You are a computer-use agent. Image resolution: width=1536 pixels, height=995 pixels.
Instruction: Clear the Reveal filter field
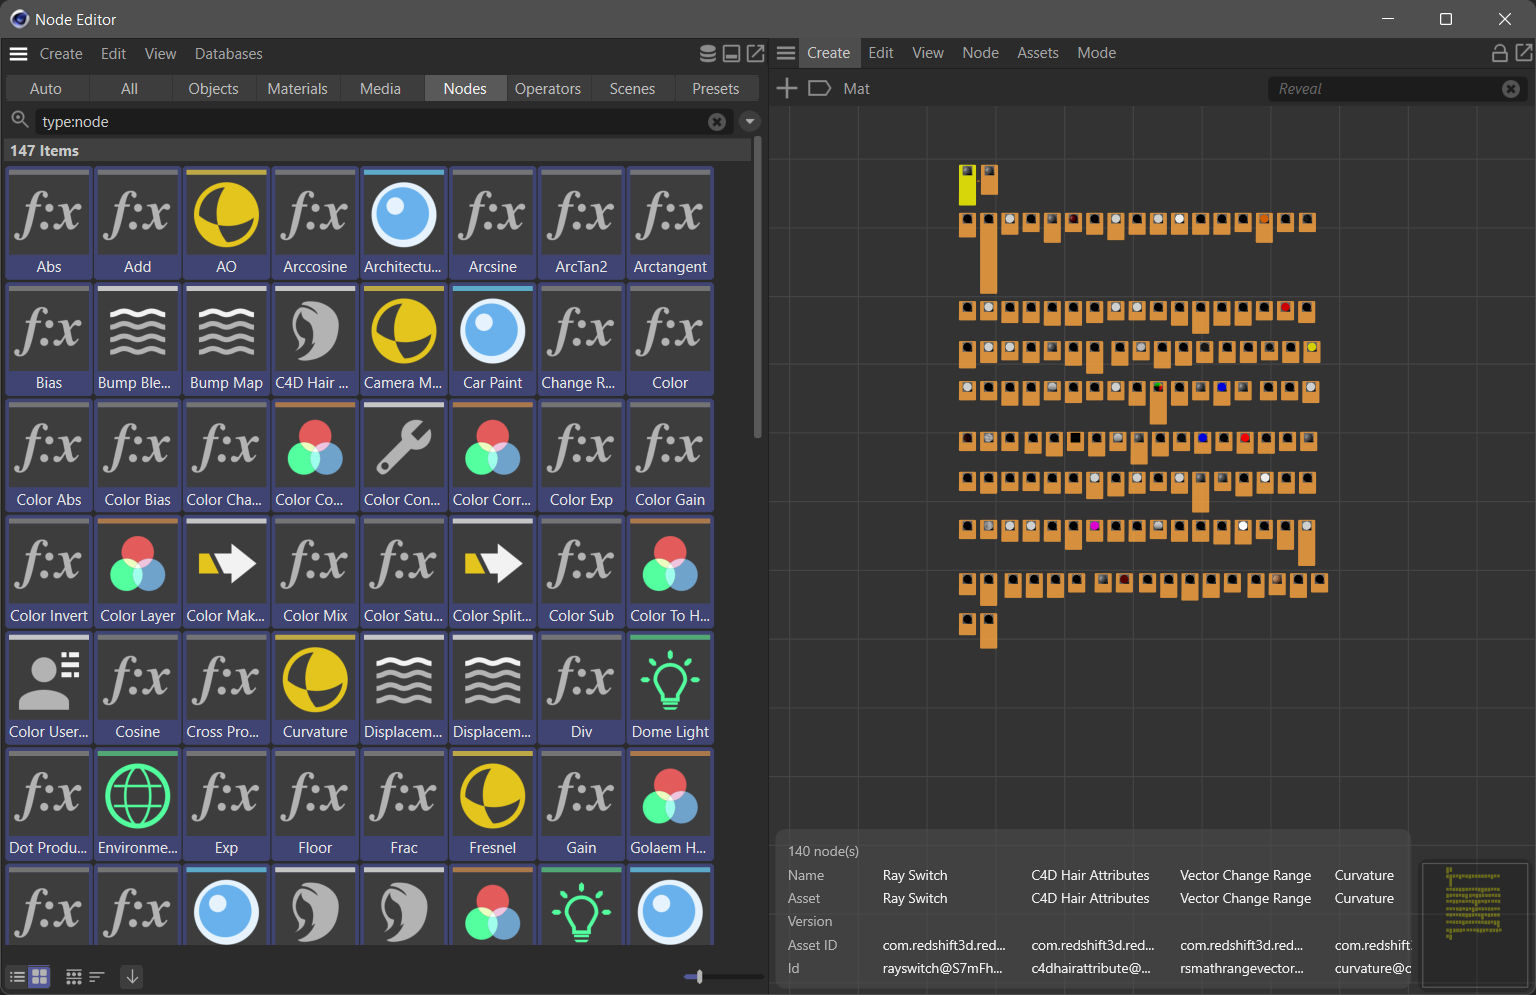[x=1511, y=89]
